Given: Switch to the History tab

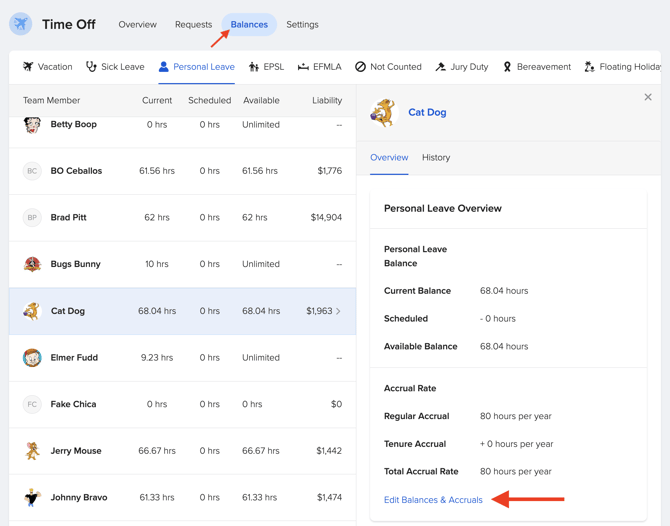Looking at the screenshot, I should pos(436,157).
